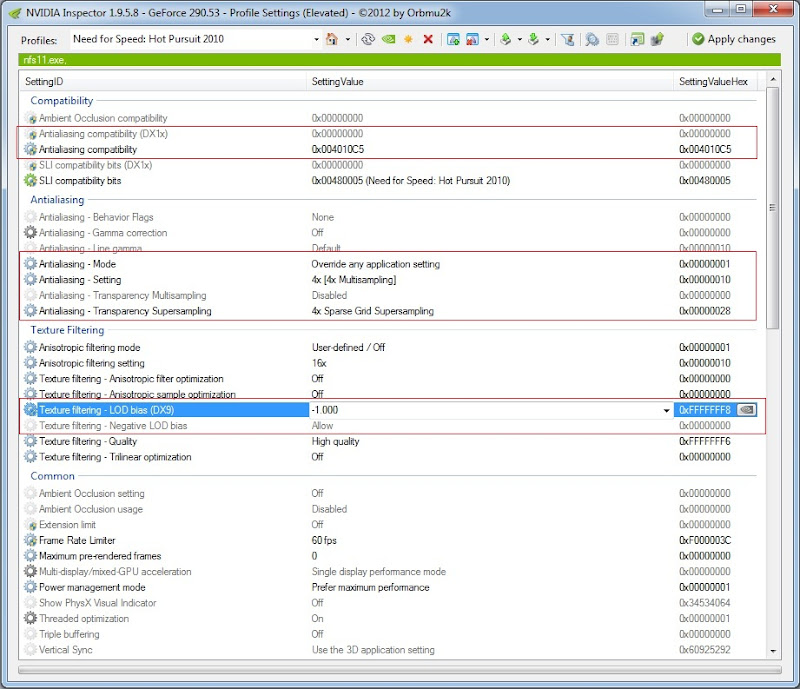Remove application from profile icon
The height and width of the screenshot is (689, 800).
[x=472, y=39]
